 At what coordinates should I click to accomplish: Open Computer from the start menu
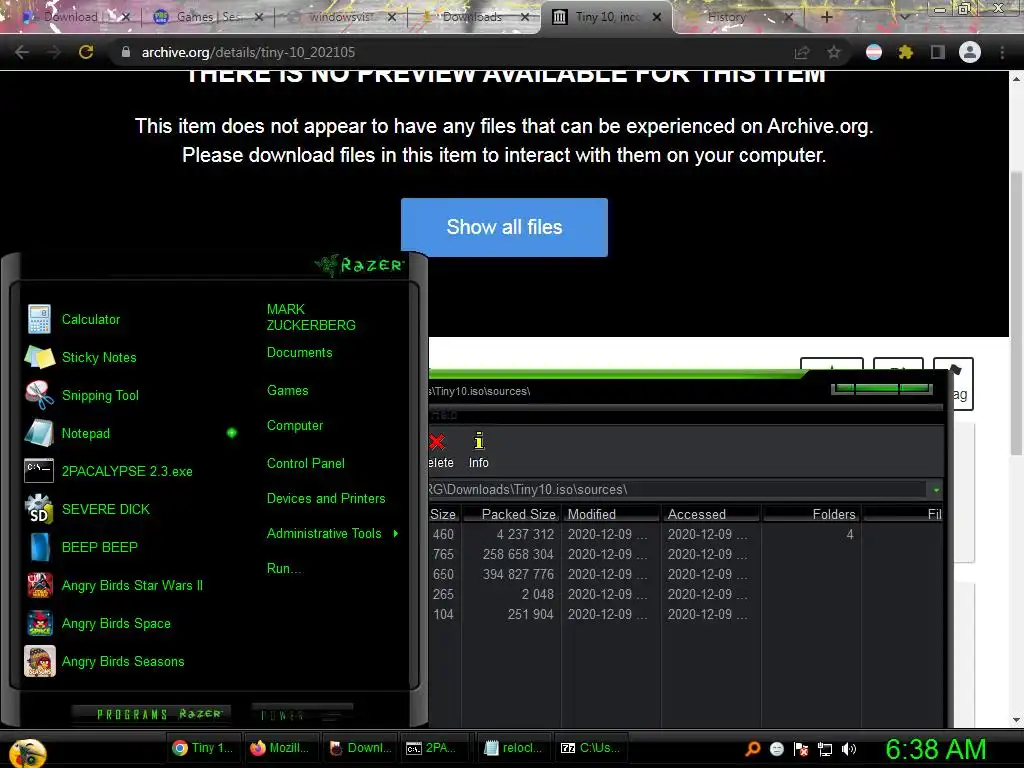pos(295,426)
